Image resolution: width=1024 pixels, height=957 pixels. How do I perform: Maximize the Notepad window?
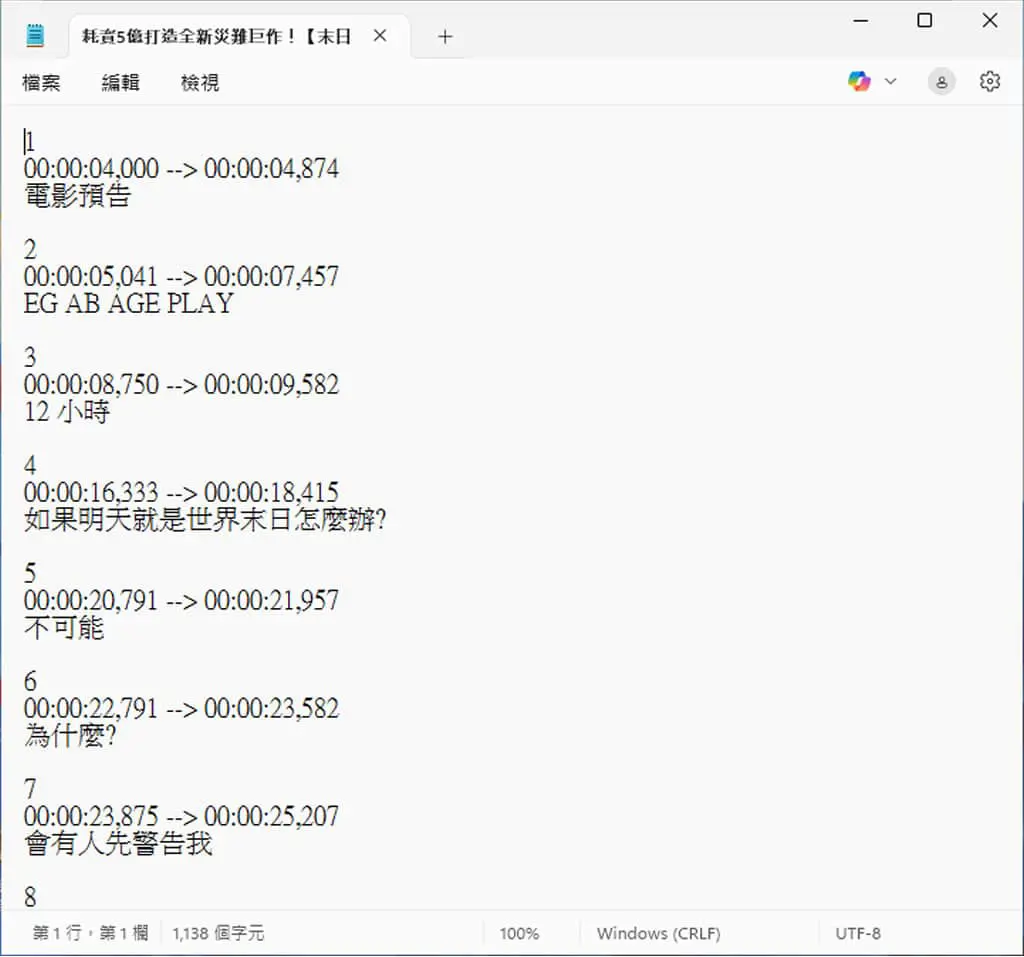click(924, 20)
